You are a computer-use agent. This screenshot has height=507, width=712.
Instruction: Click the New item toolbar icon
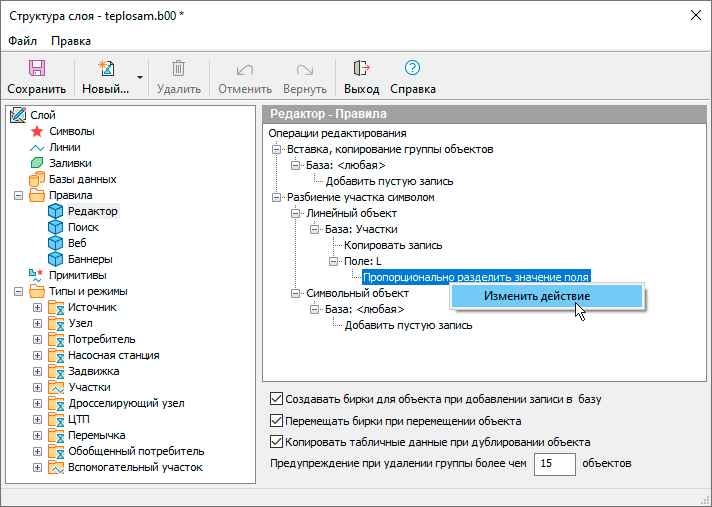click(105, 68)
